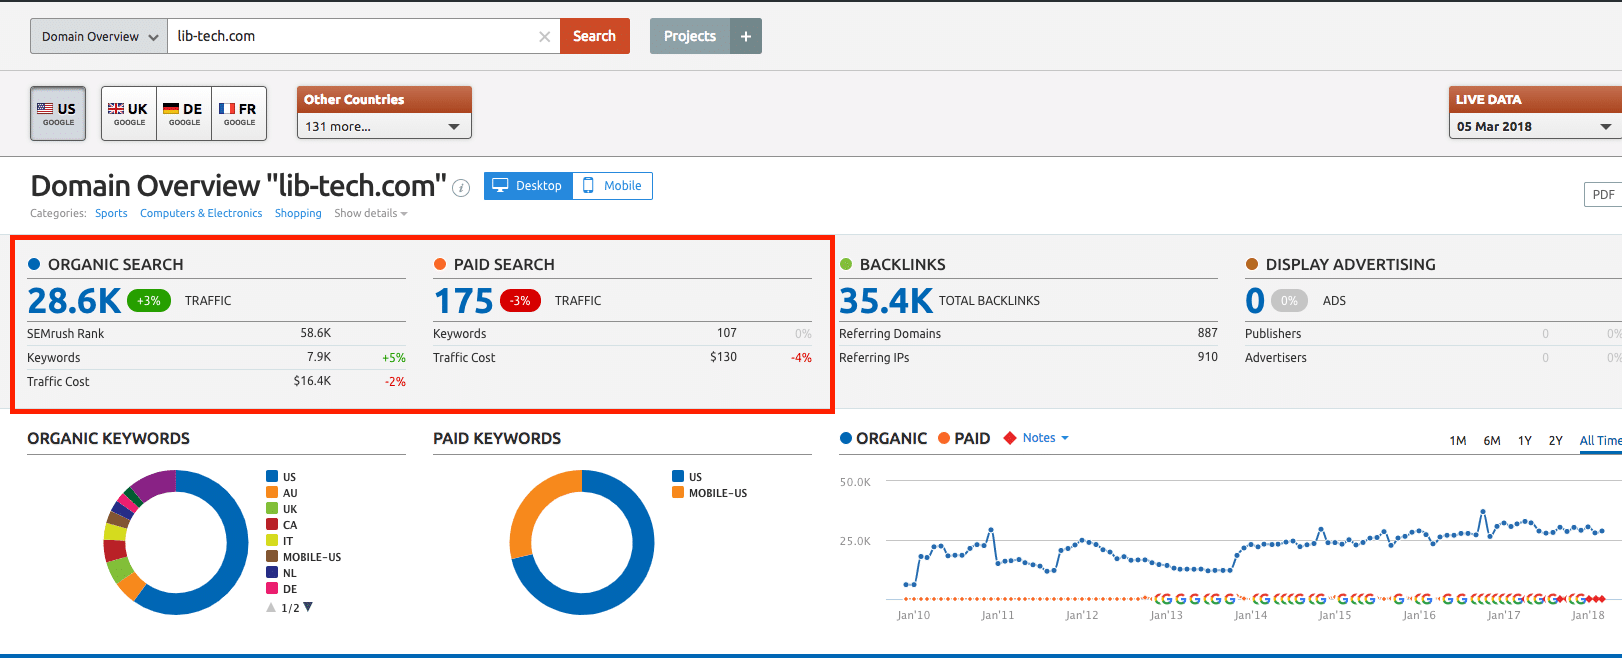Open Shopping category link
The height and width of the screenshot is (662, 1622).
coord(298,213)
